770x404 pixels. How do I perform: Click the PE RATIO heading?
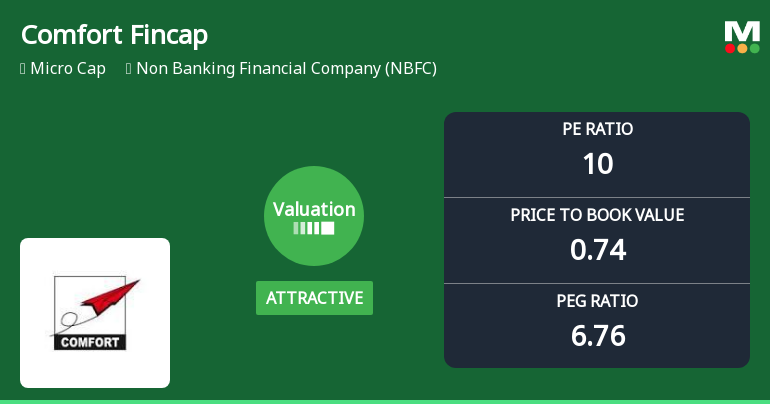(x=597, y=129)
